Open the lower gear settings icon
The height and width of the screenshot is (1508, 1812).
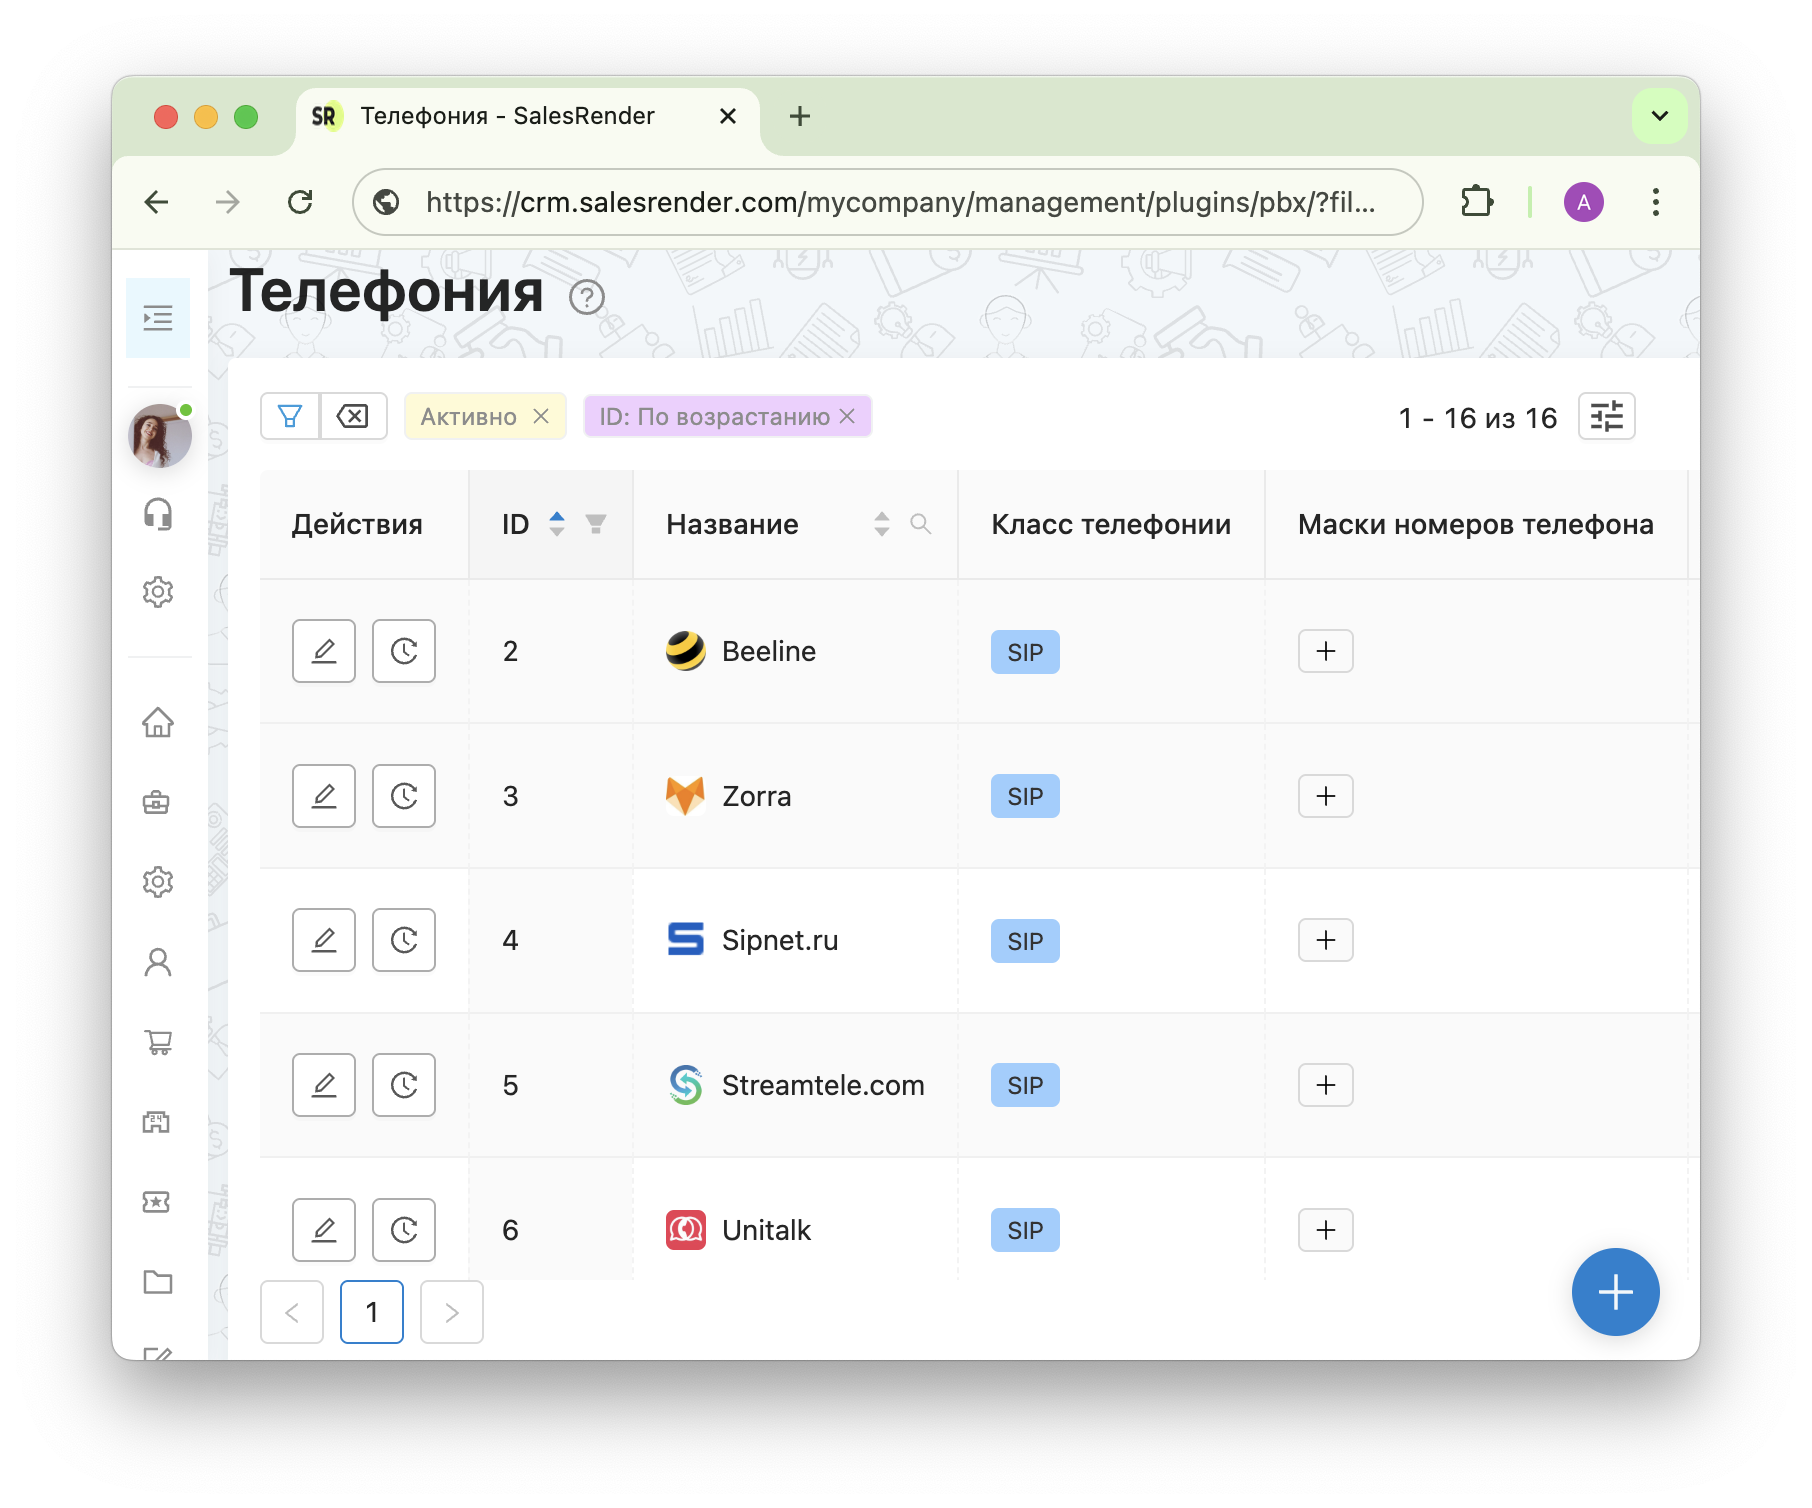(158, 882)
